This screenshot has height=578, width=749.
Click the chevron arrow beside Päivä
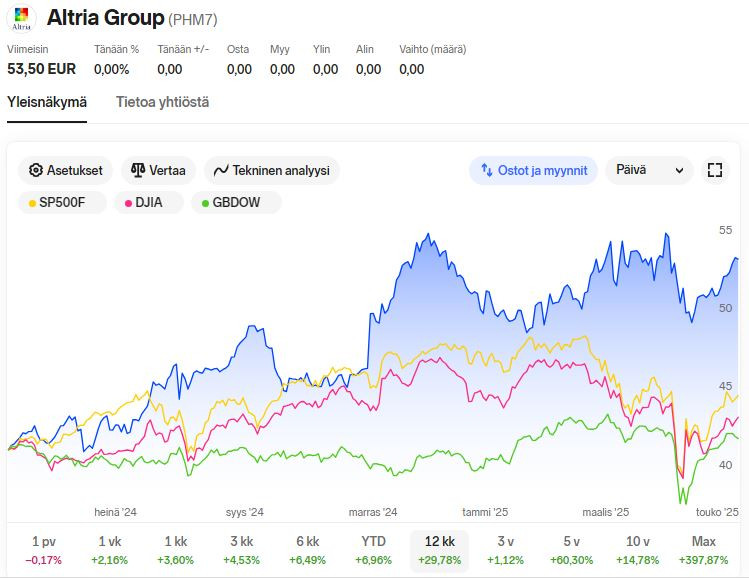coord(679,171)
